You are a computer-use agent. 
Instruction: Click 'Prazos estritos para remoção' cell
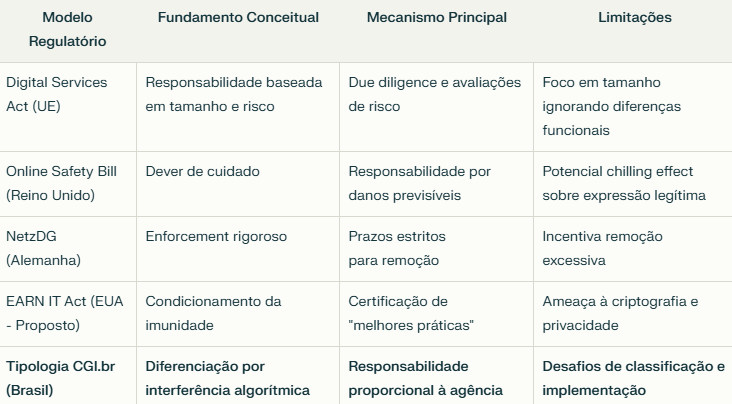[436, 249]
